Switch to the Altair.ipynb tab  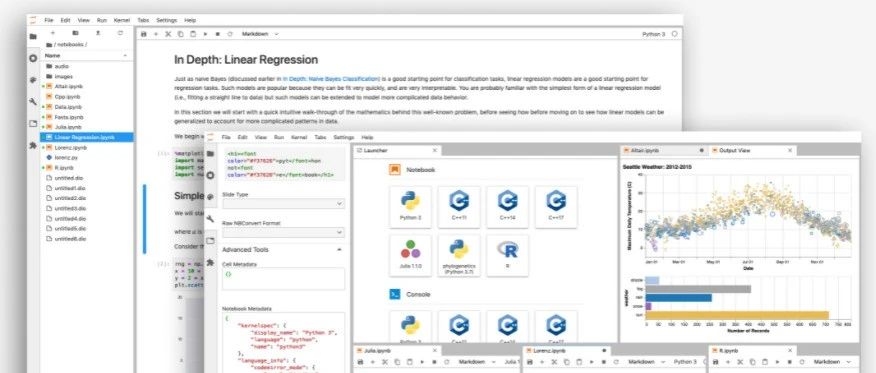[664, 150]
